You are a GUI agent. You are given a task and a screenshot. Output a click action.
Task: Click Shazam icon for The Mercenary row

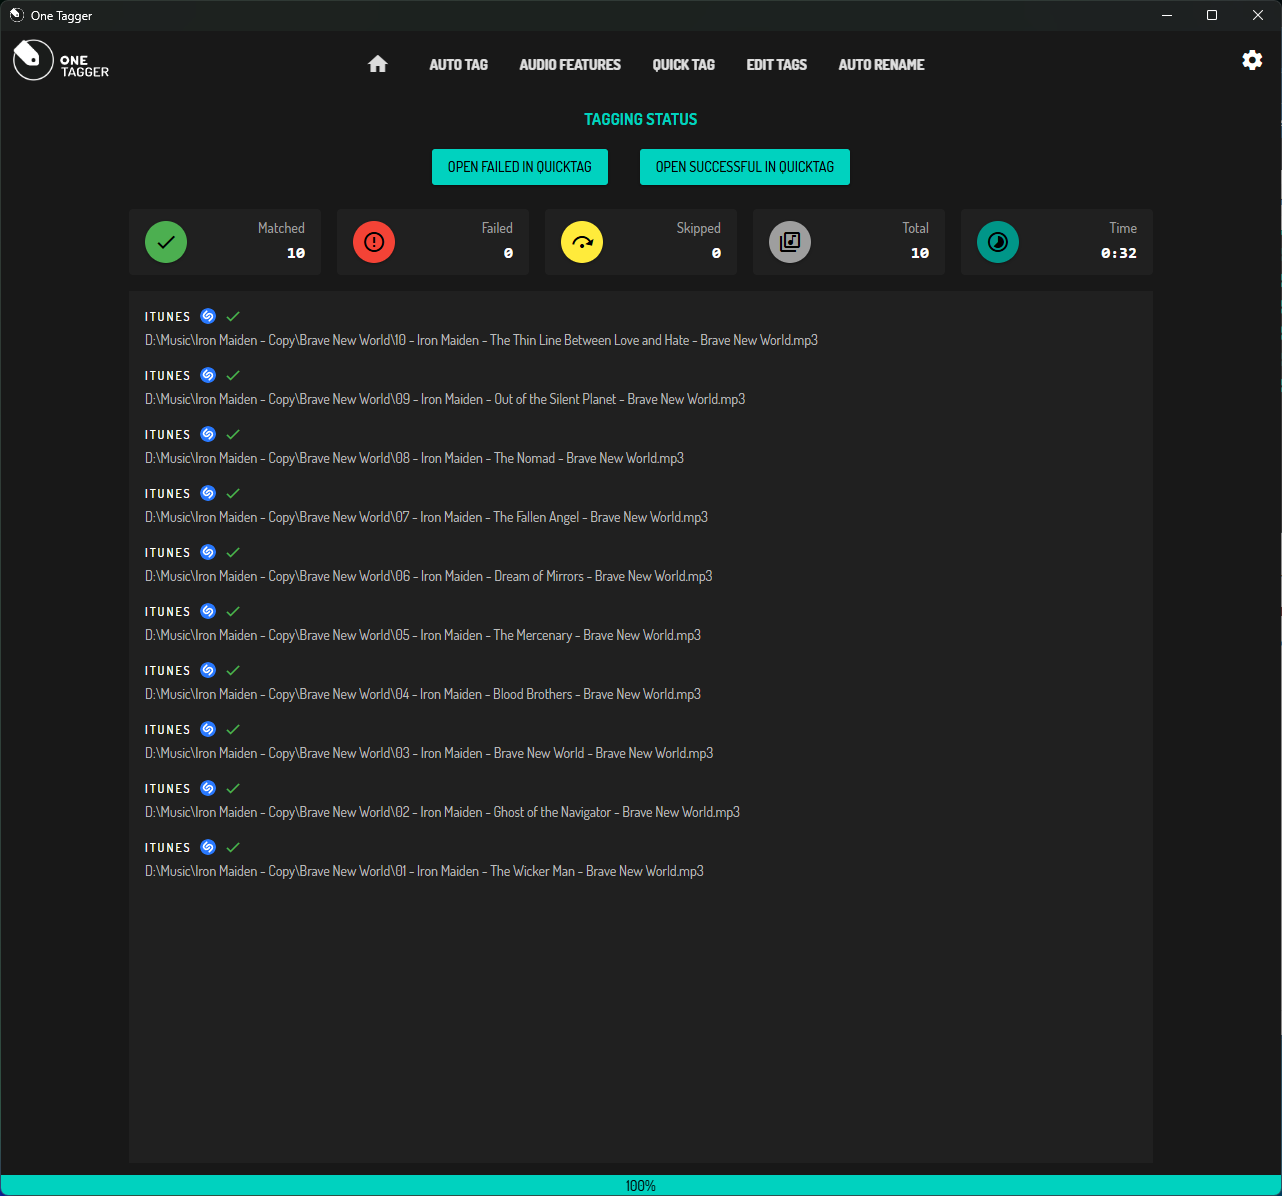pyautogui.click(x=208, y=611)
